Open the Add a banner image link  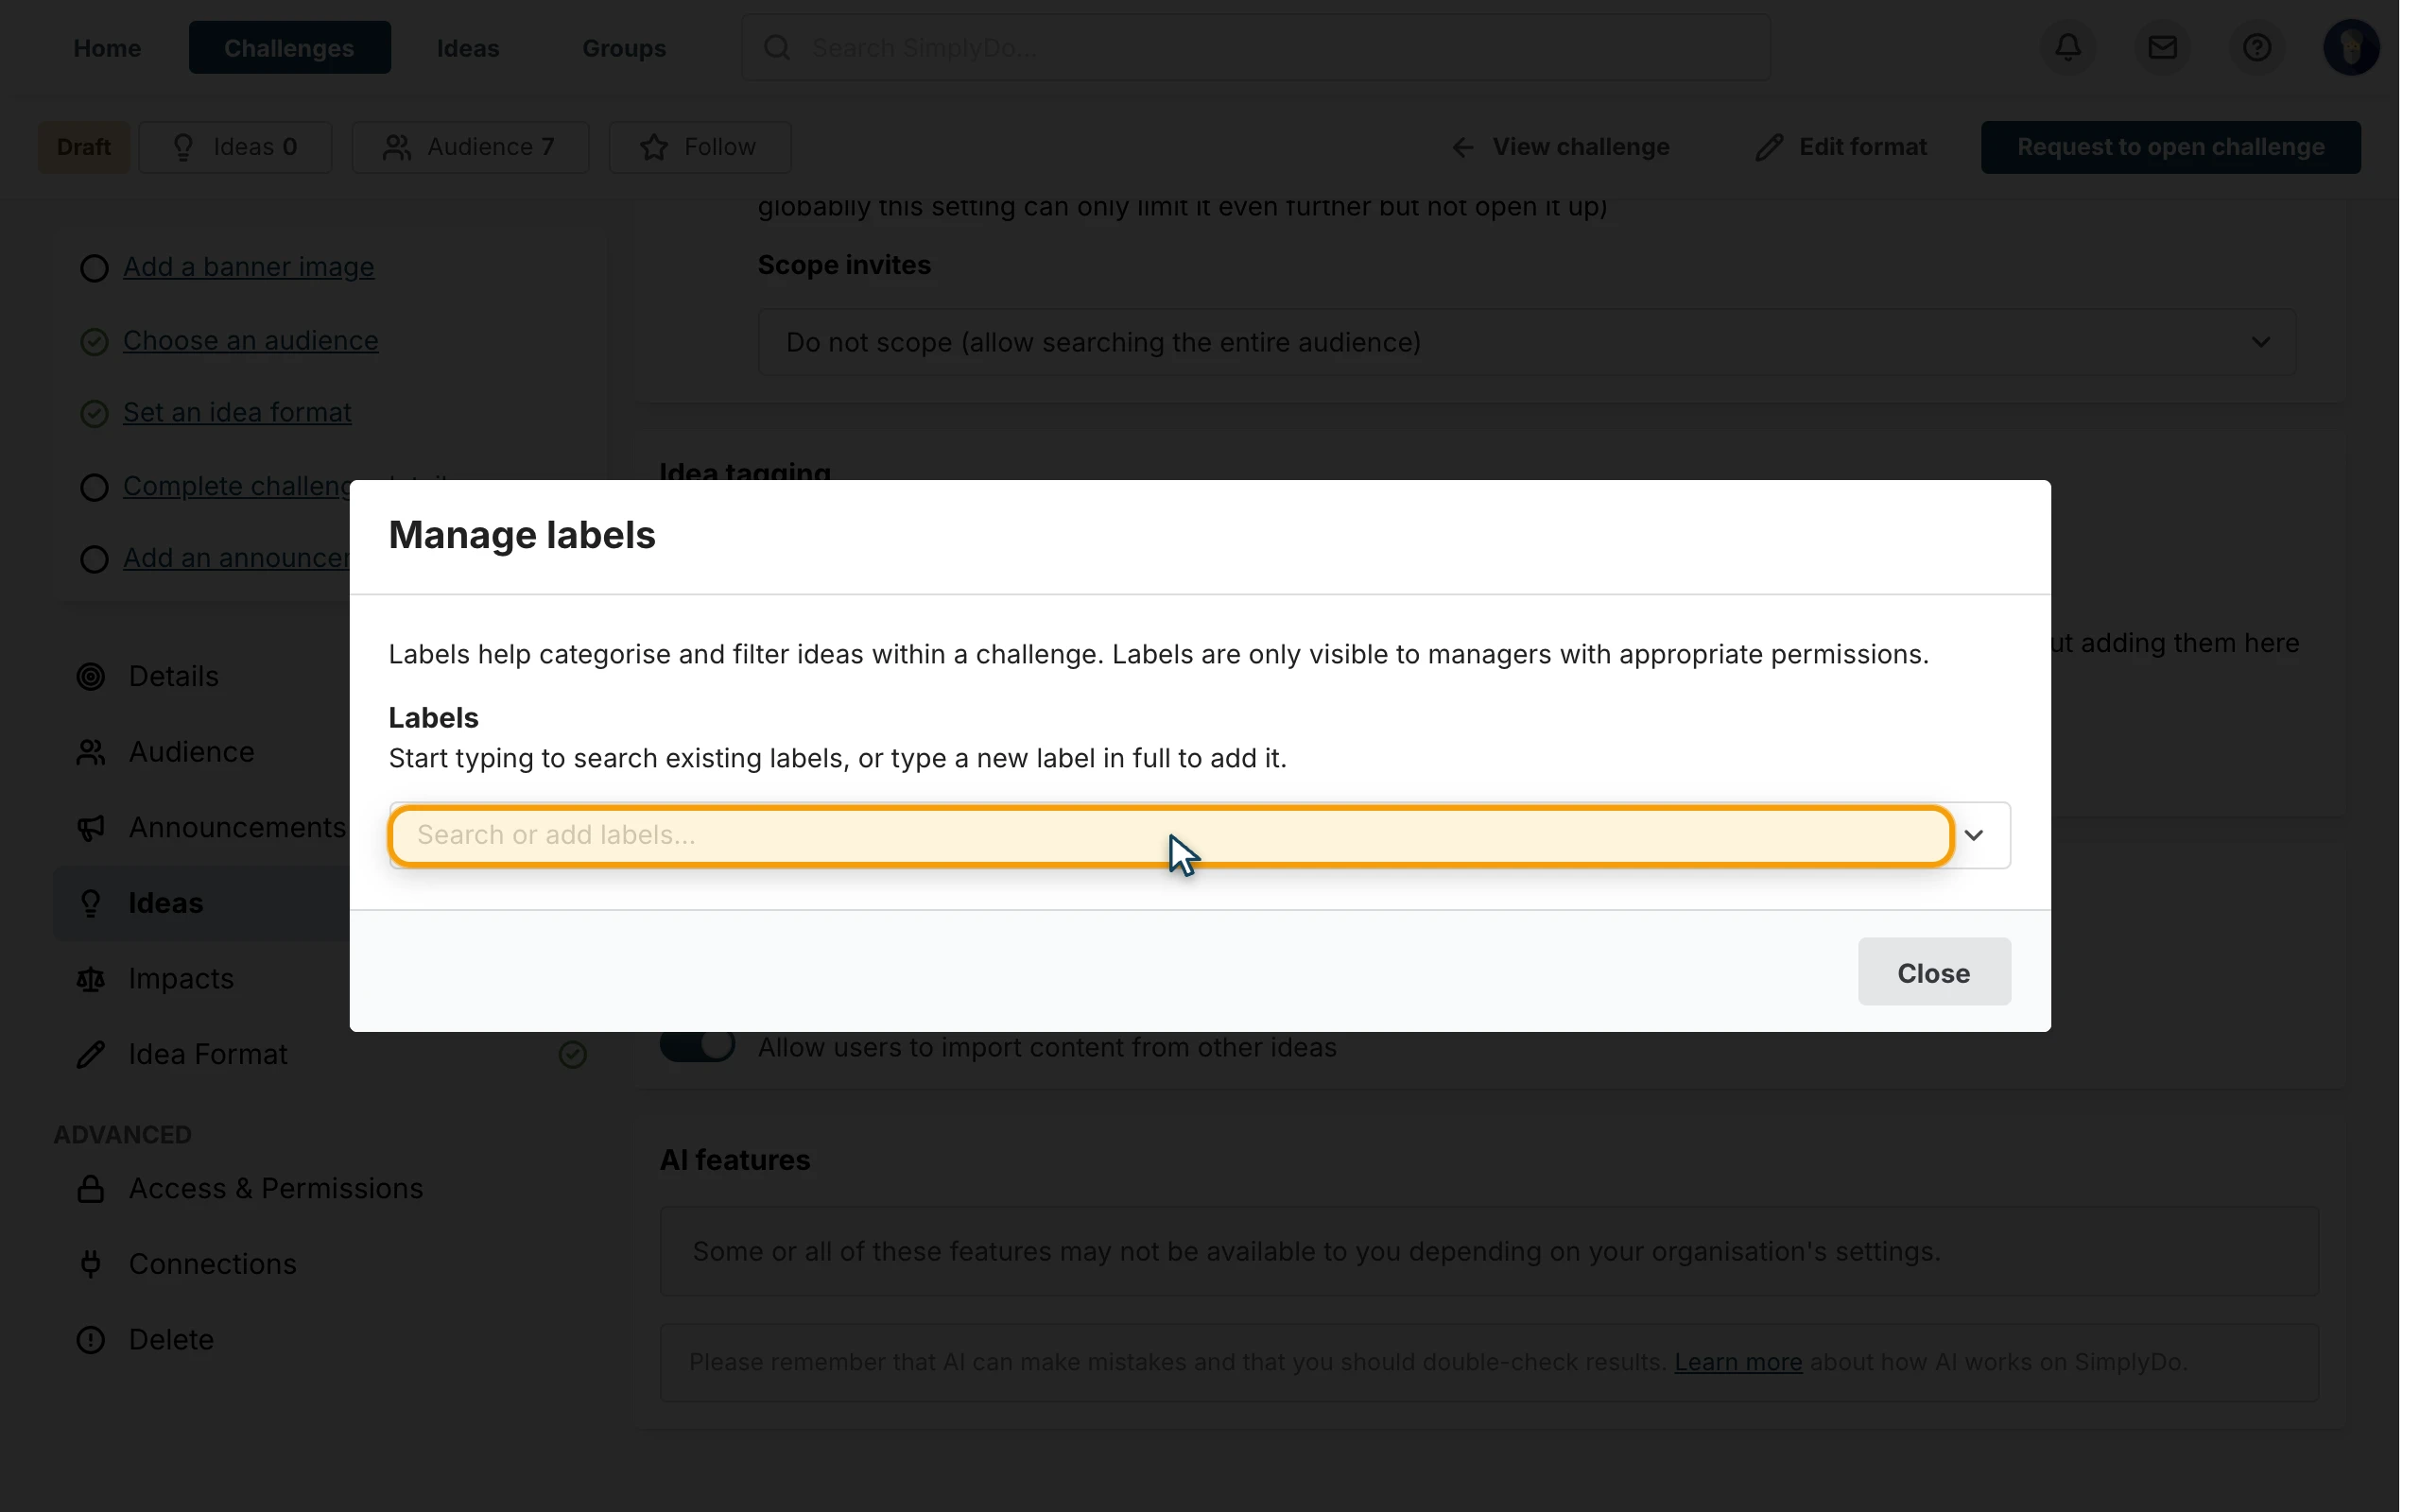pos(248,267)
